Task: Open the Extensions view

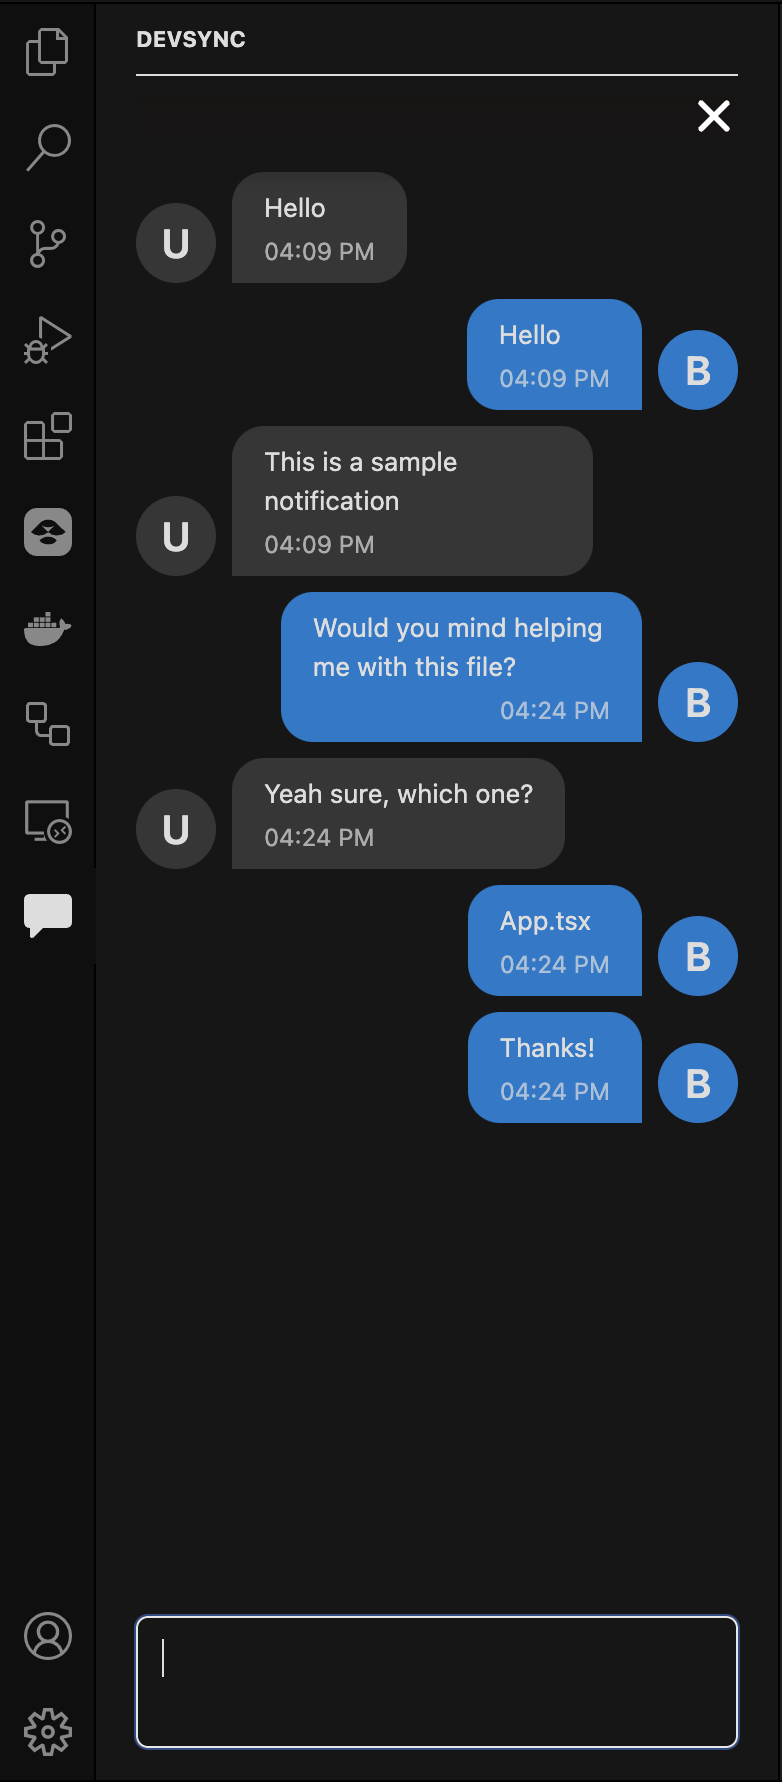Action: tap(47, 436)
